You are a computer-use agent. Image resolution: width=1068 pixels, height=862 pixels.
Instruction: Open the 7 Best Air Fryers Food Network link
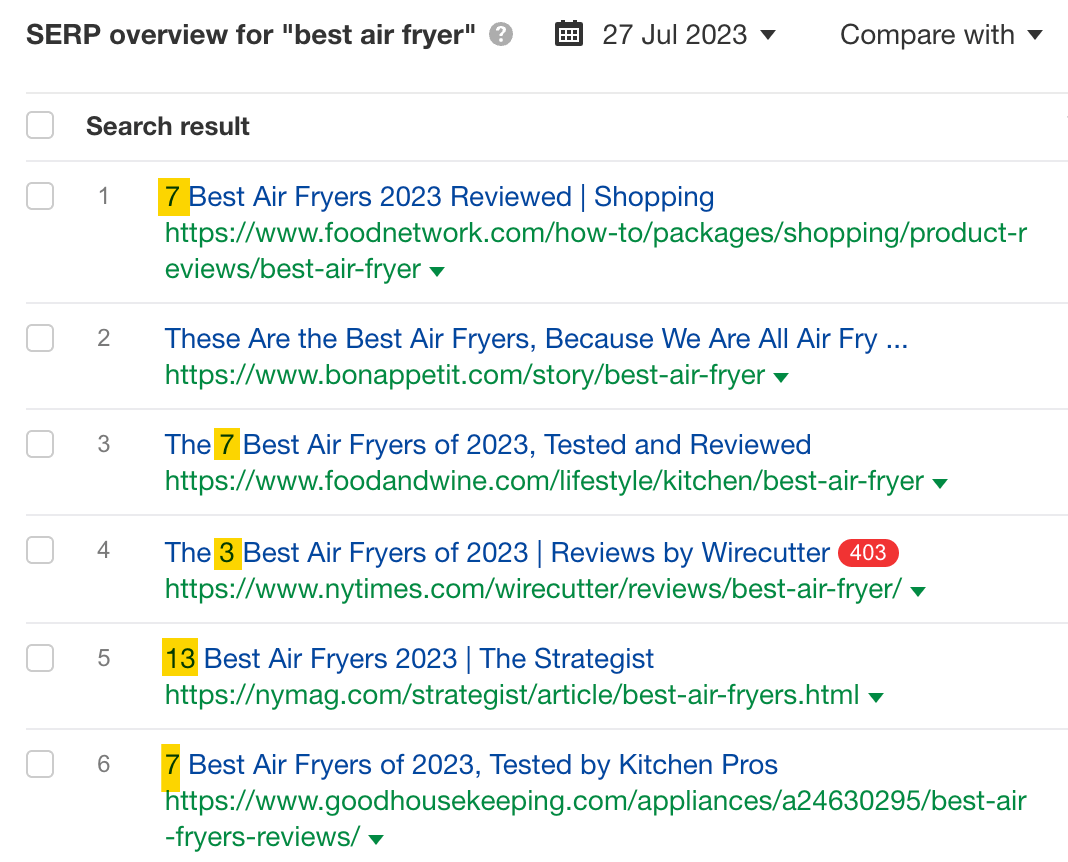[x=440, y=197]
